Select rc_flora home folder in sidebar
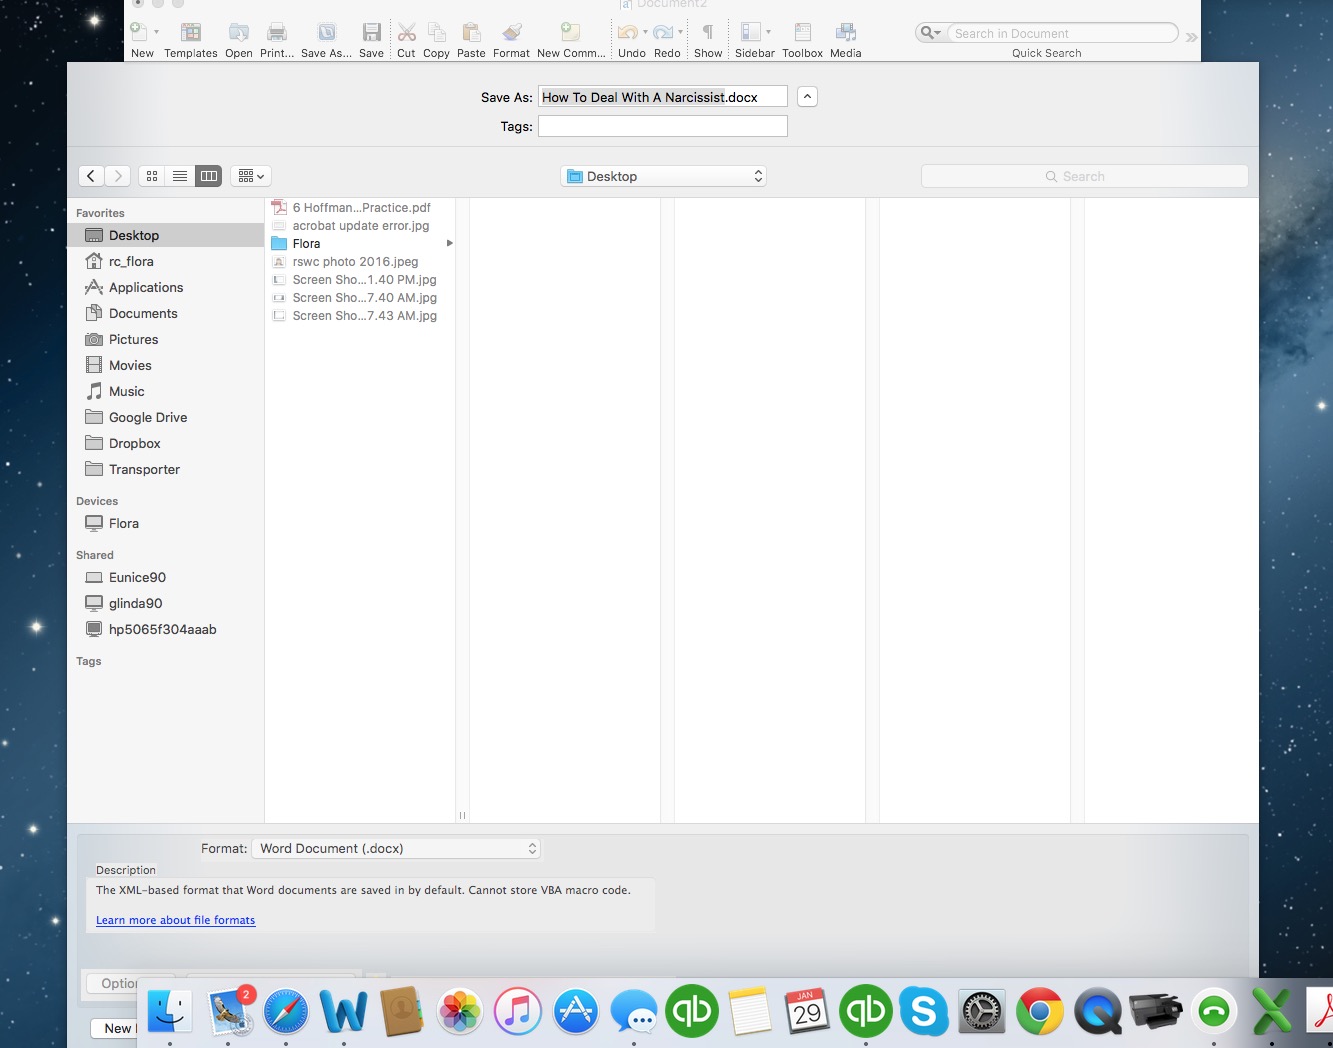Image resolution: width=1333 pixels, height=1048 pixels. [x=166, y=261]
